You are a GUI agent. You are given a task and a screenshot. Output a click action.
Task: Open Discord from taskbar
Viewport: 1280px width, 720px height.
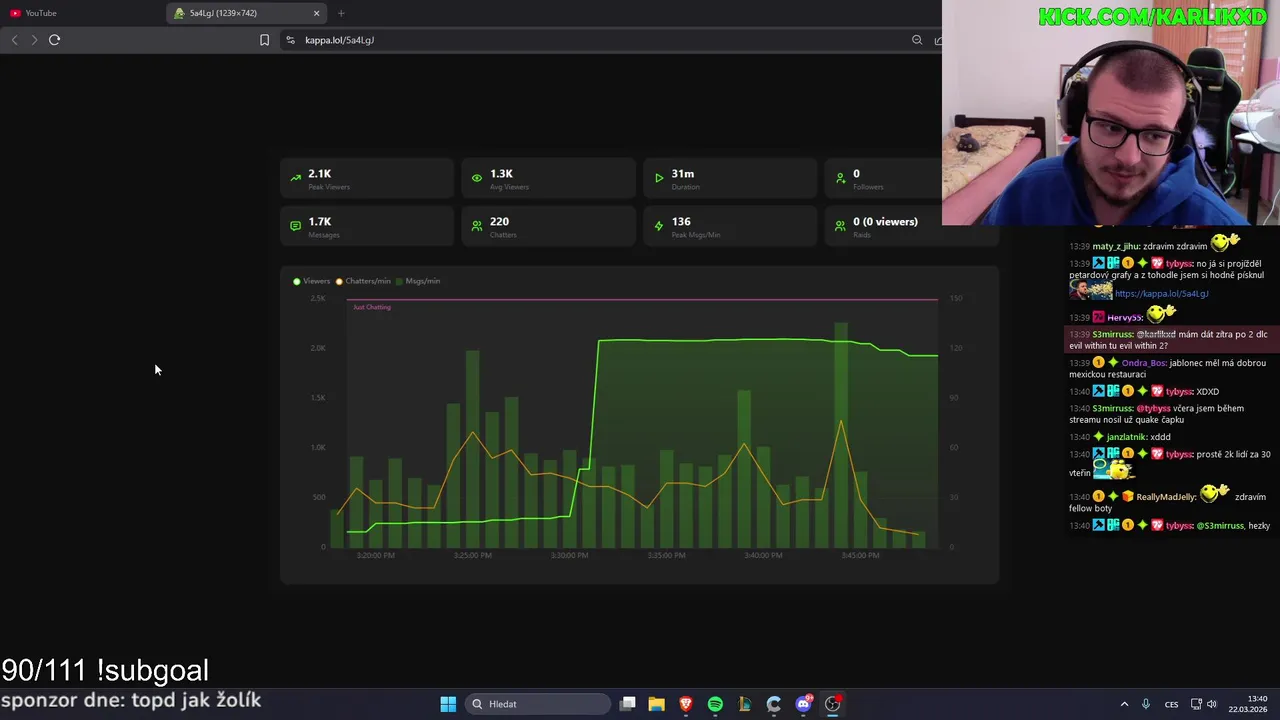tap(803, 704)
